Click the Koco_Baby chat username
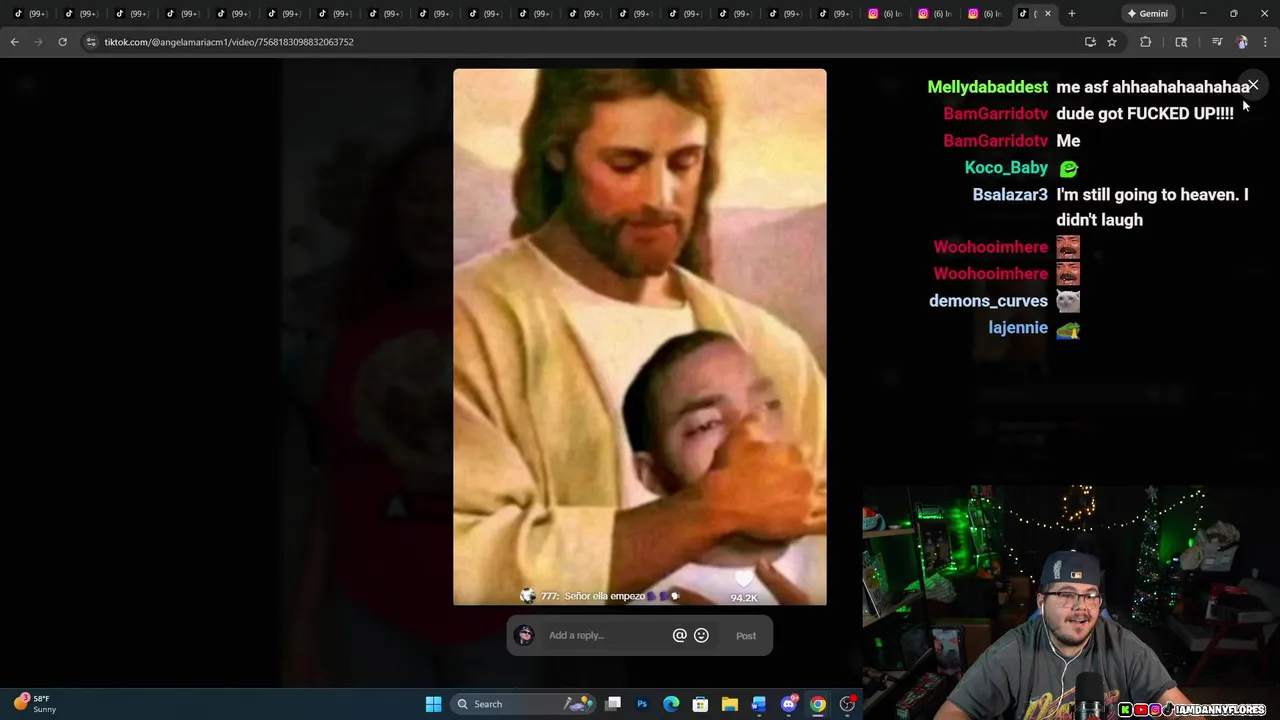1280x720 pixels. pyautogui.click(x=1006, y=168)
